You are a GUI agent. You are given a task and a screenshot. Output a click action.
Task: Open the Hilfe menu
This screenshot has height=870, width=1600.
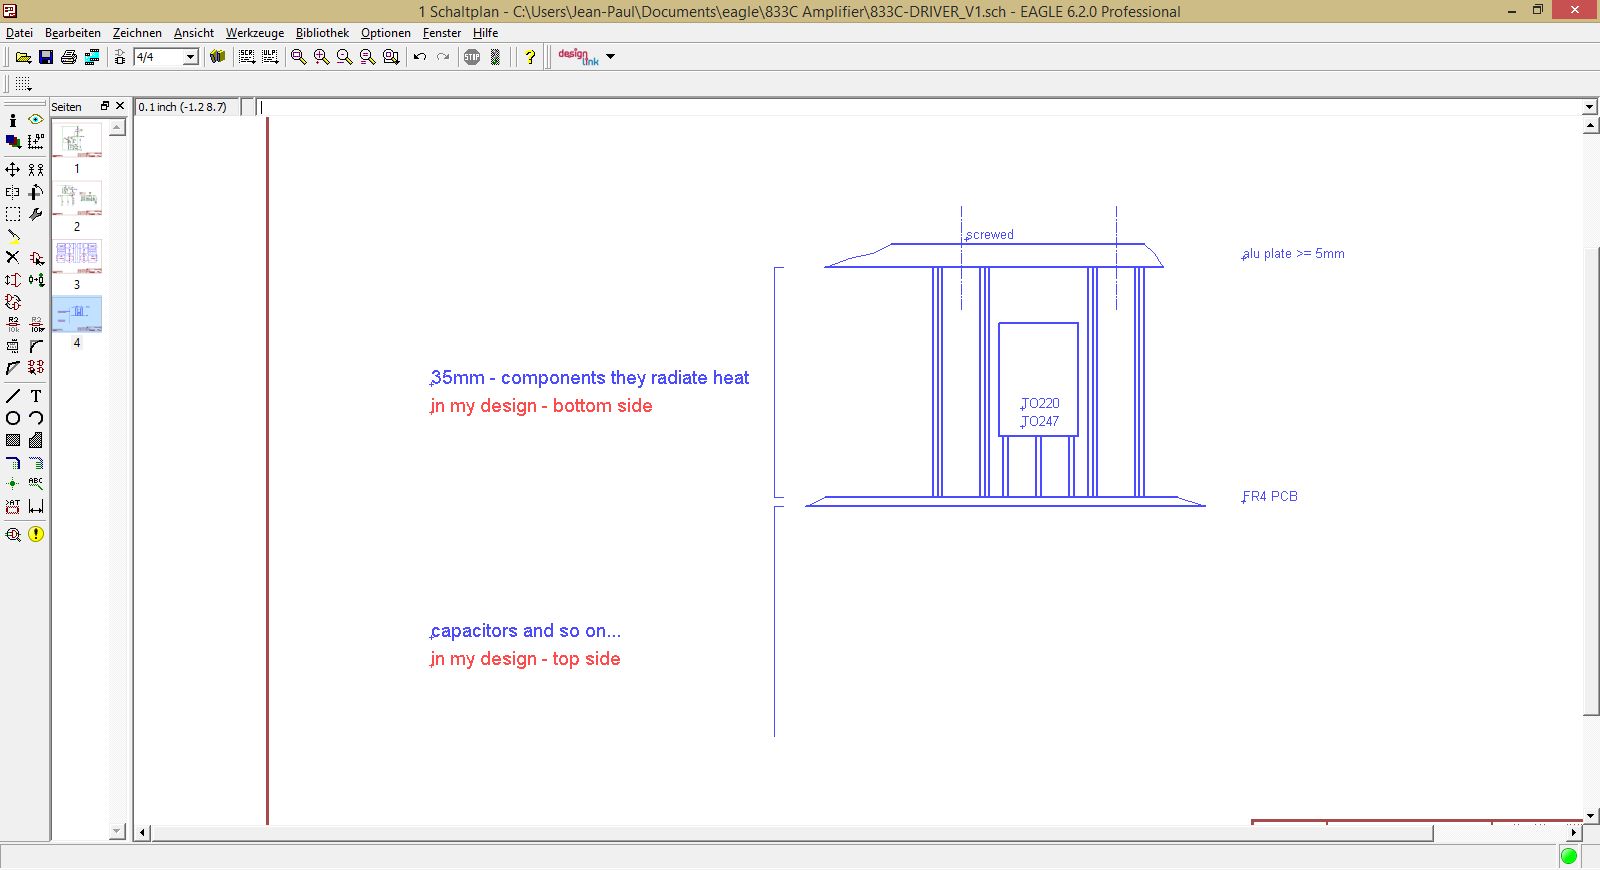486,33
